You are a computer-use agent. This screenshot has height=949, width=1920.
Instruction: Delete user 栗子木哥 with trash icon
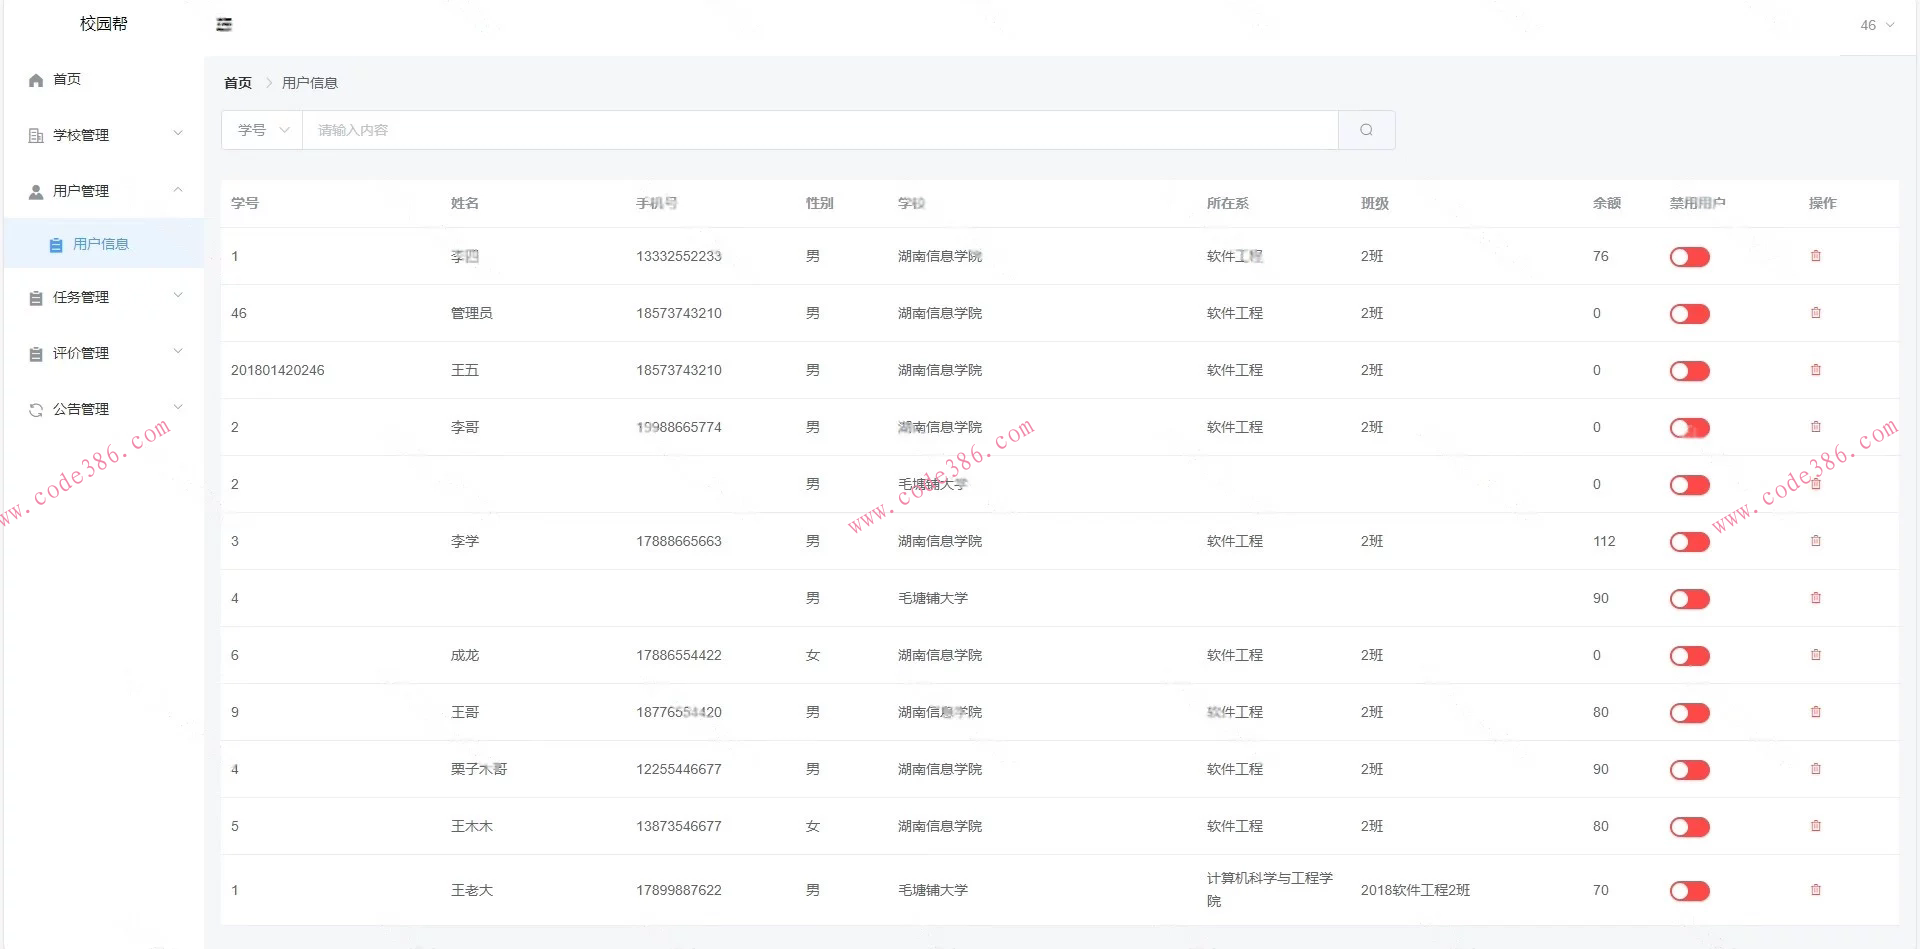pos(1815,769)
